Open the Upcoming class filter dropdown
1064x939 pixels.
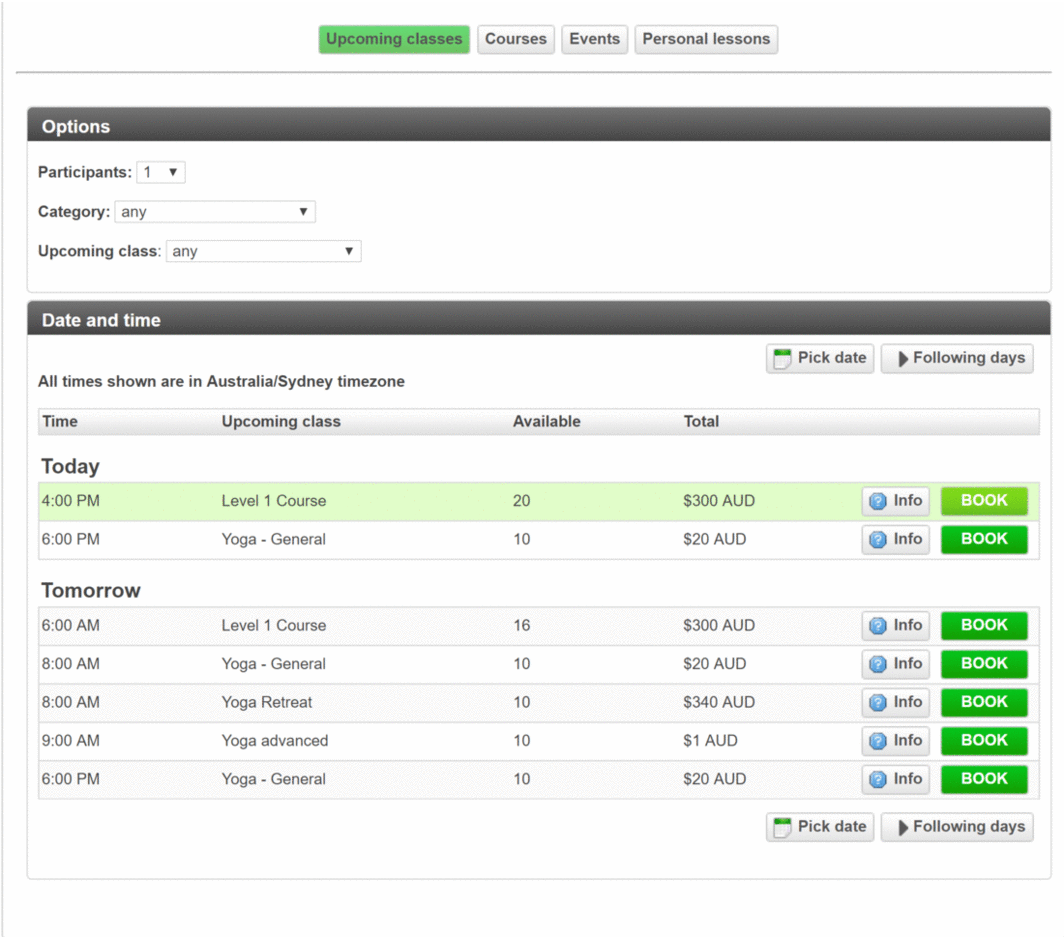263,251
